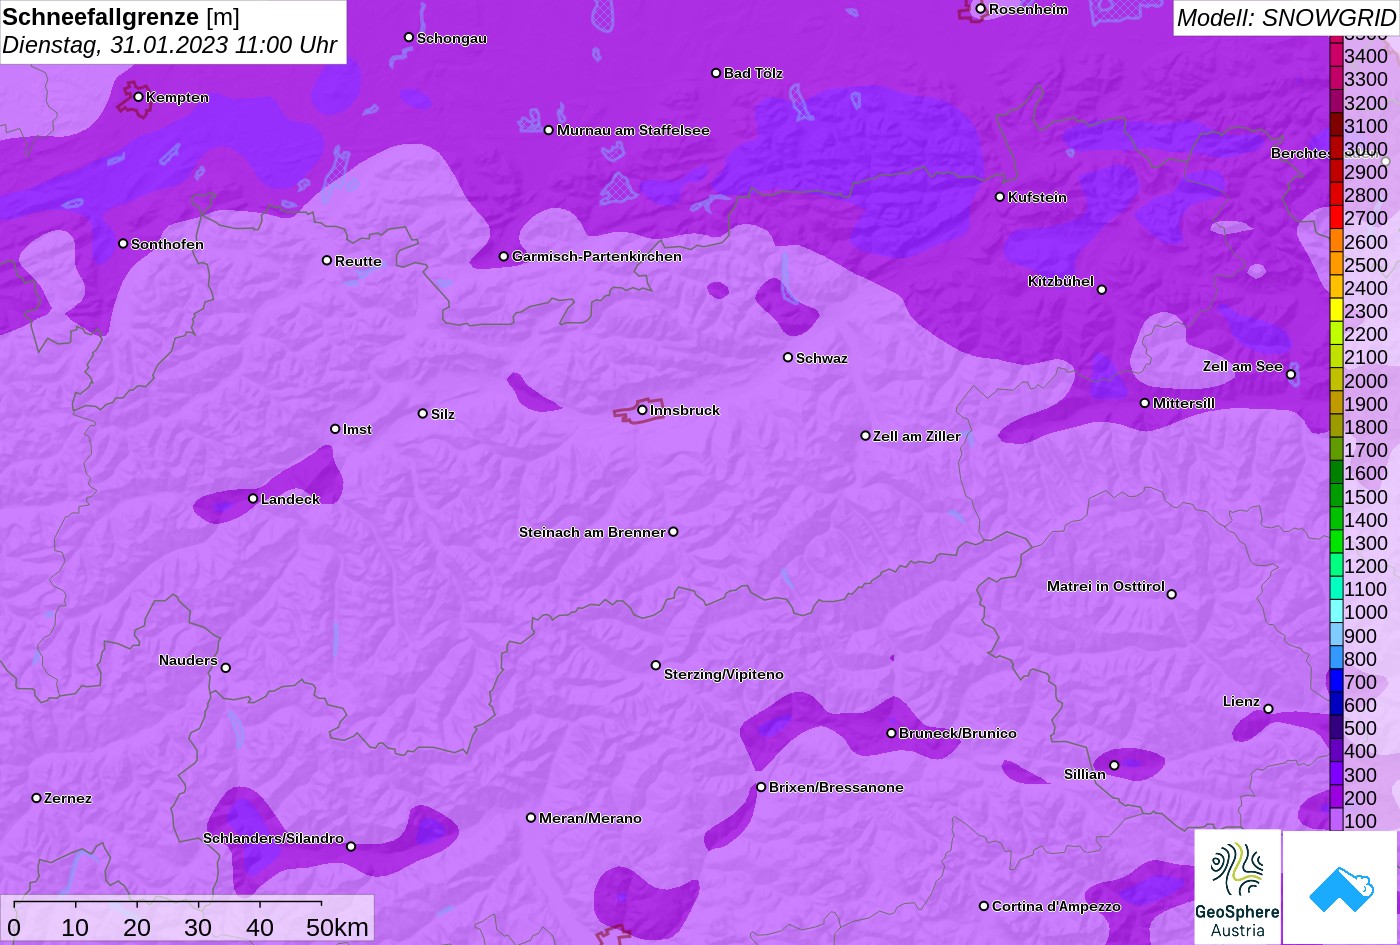Viewport: 1400px width, 945px height.
Task: Click the Schwaz map marker
Action: click(x=788, y=357)
